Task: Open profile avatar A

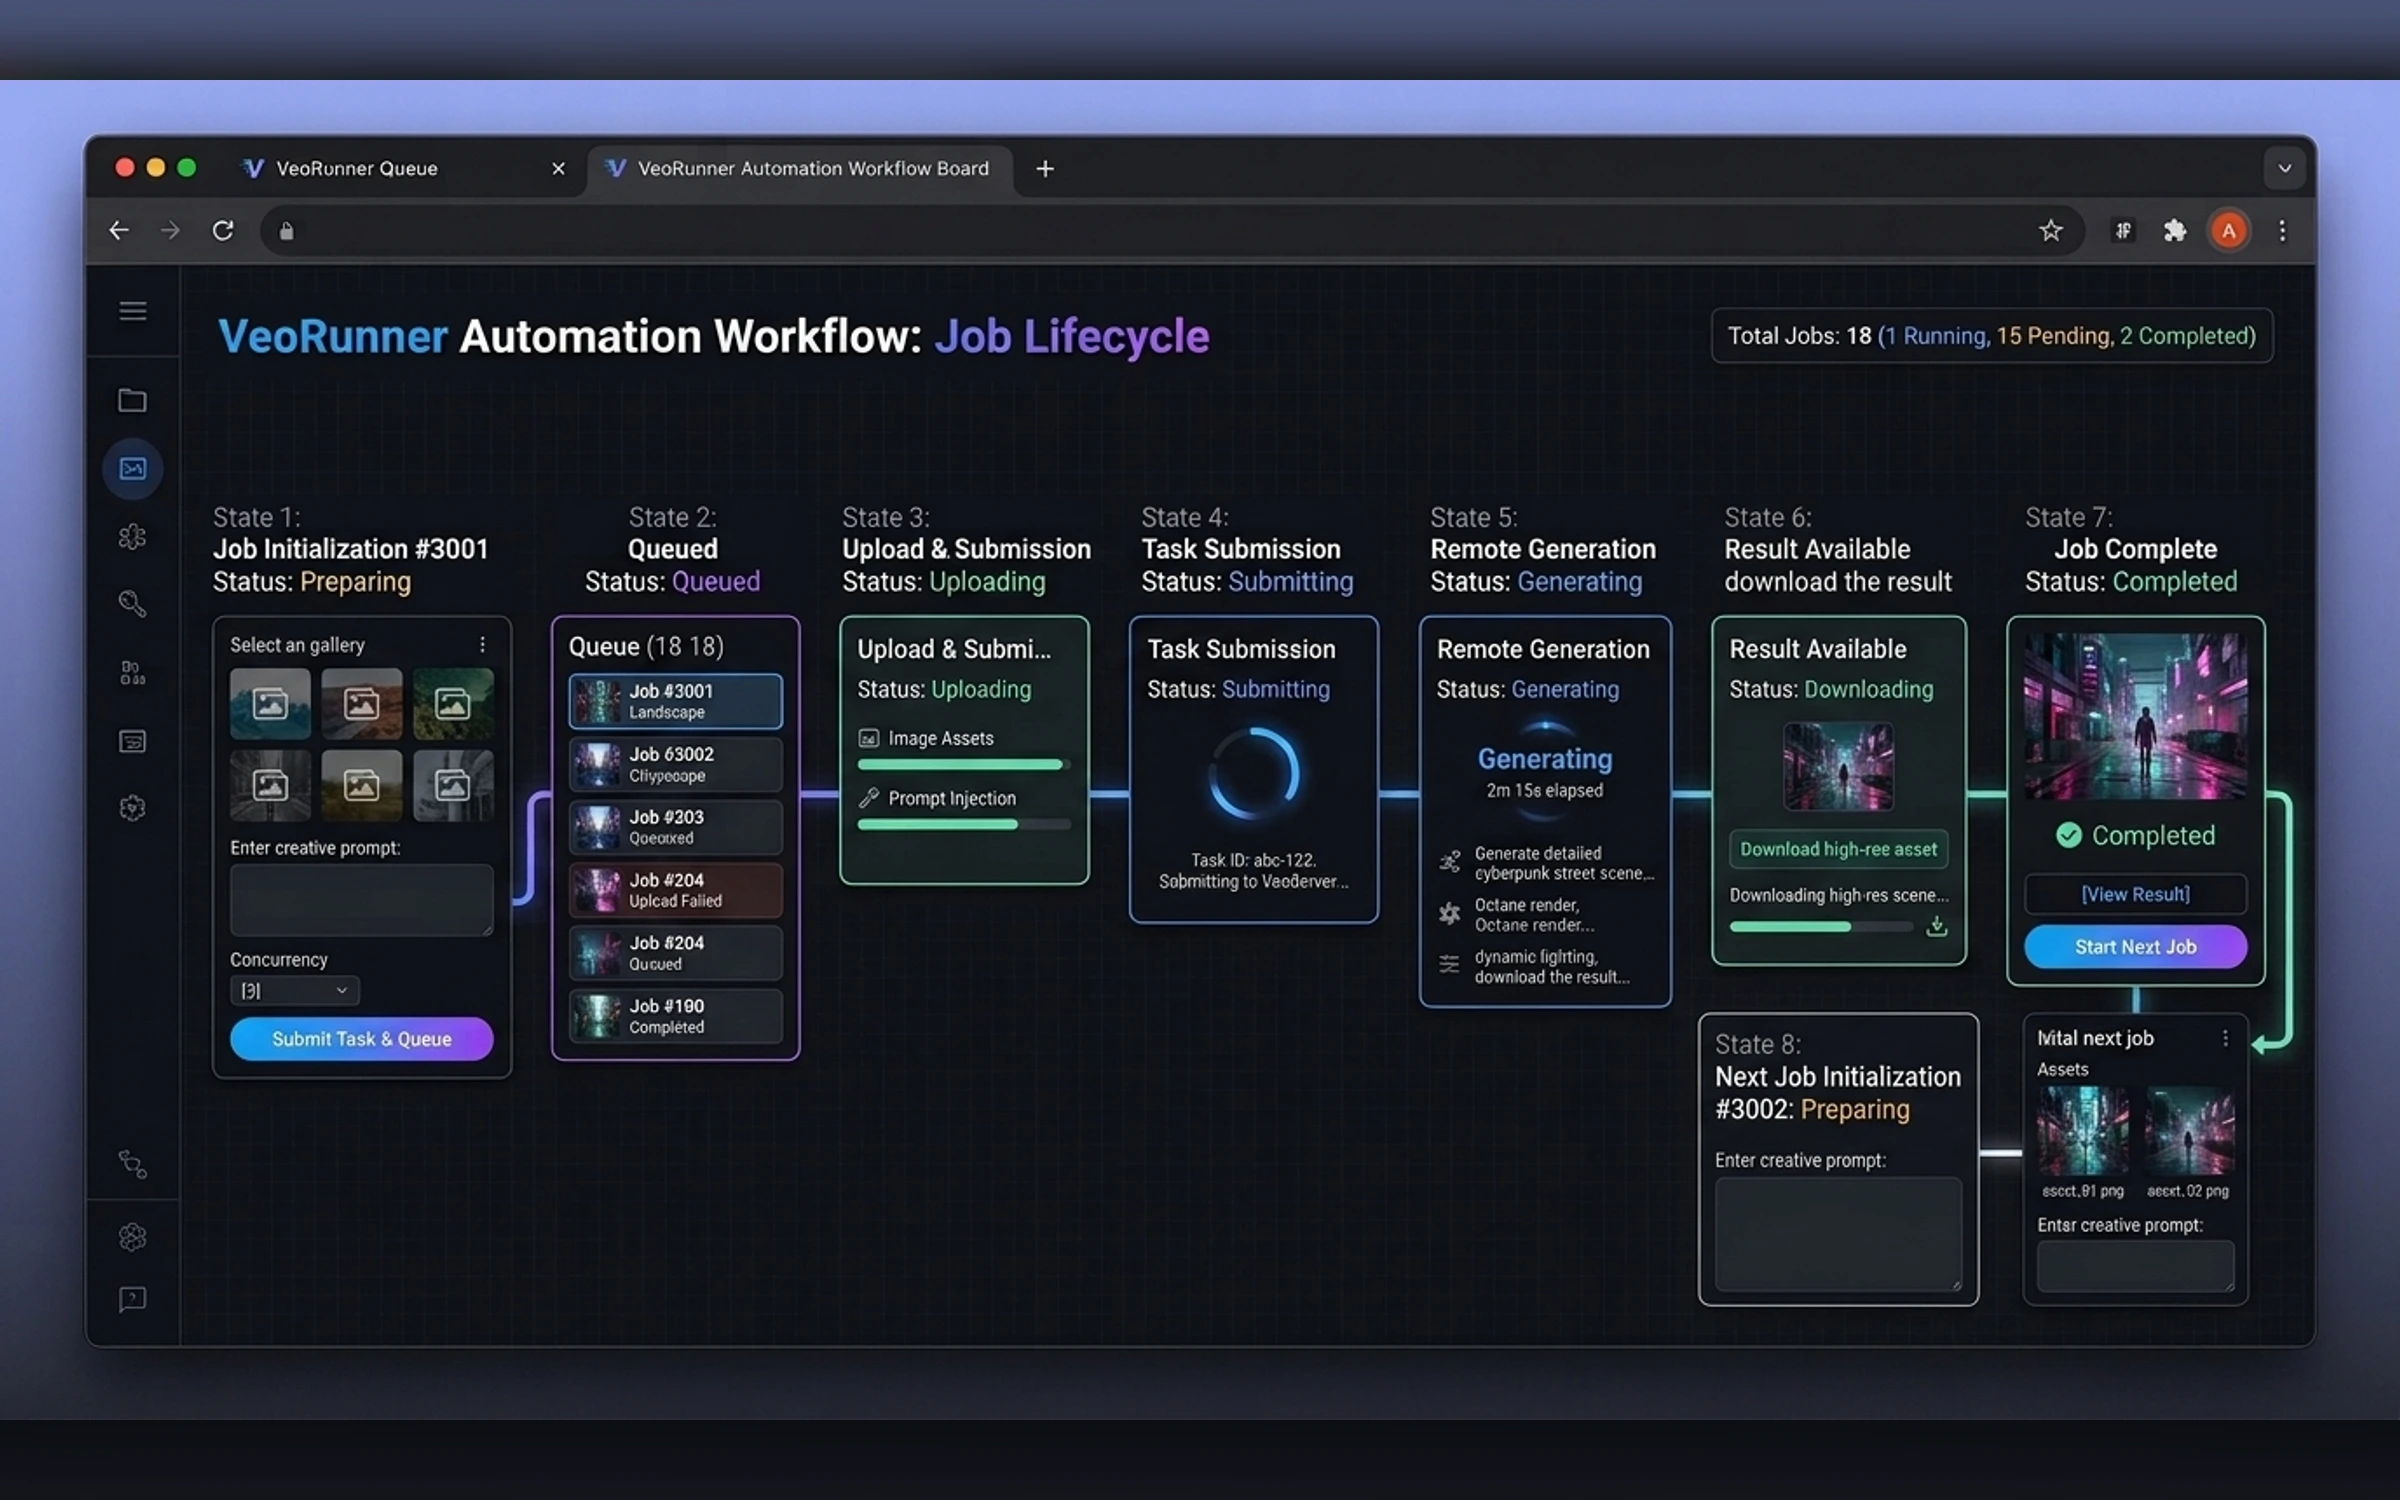Action: click(x=2228, y=231)
